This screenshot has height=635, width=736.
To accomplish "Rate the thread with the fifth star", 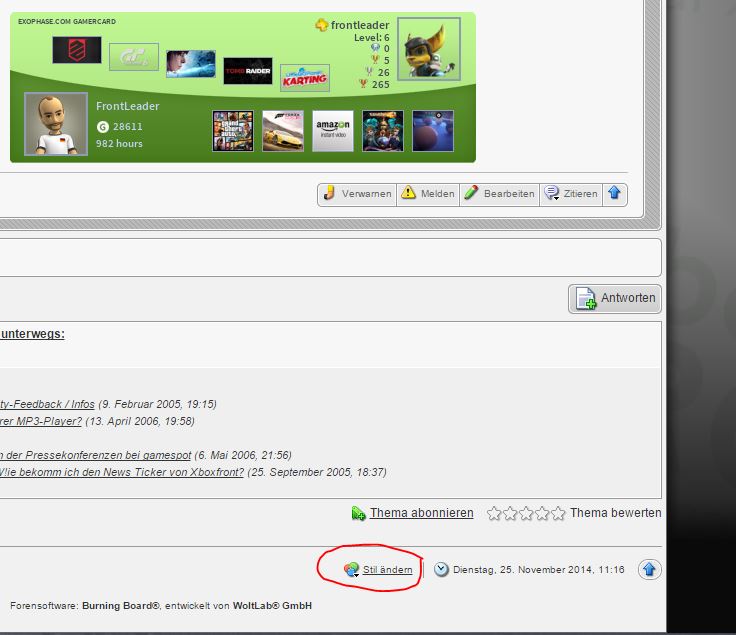I will (x=557, y=514).
